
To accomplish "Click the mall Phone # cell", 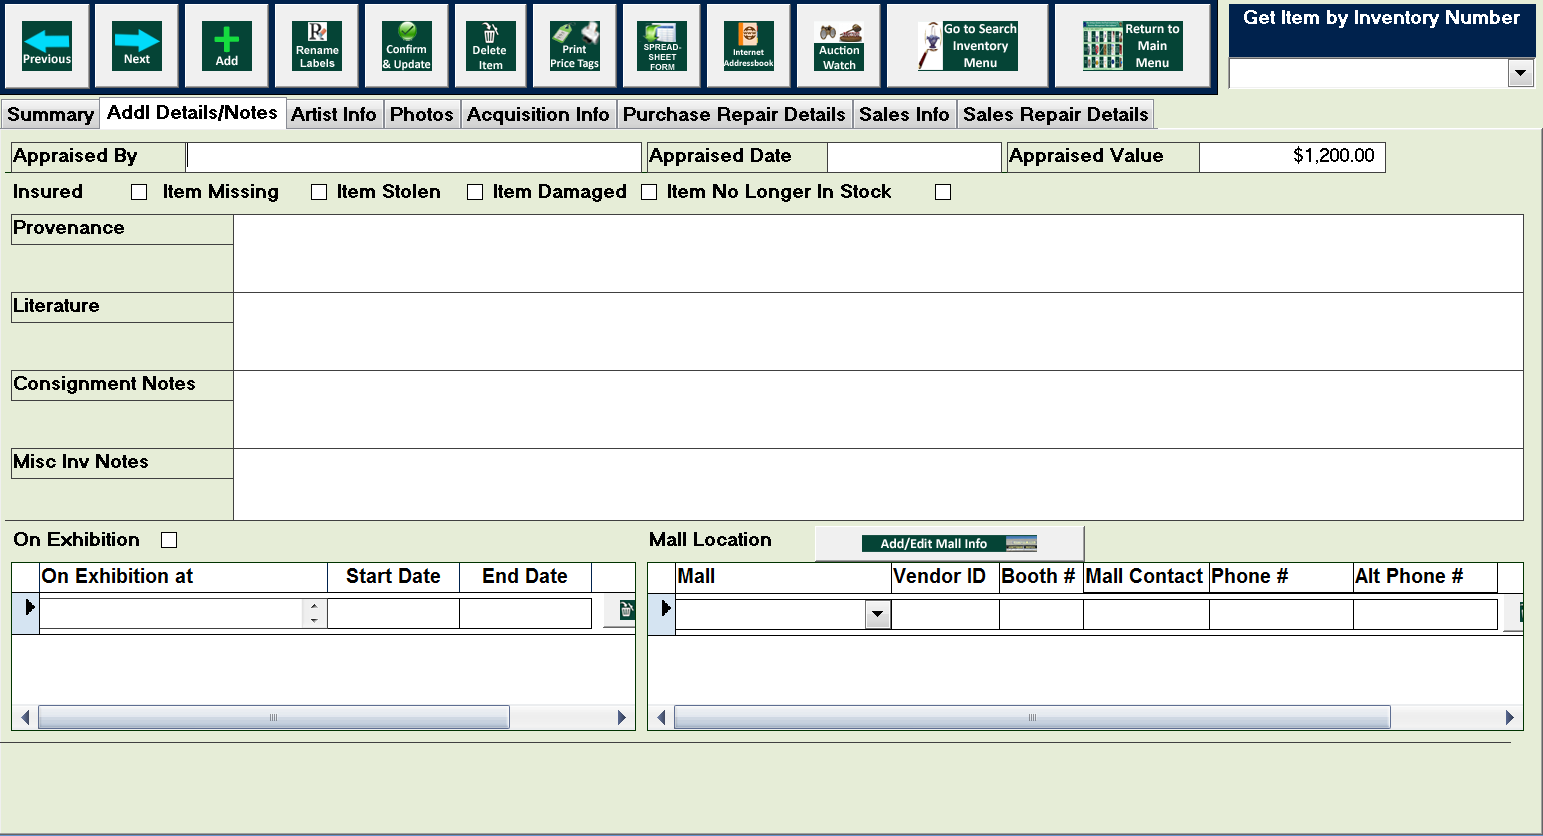I will pos(1281,614).
